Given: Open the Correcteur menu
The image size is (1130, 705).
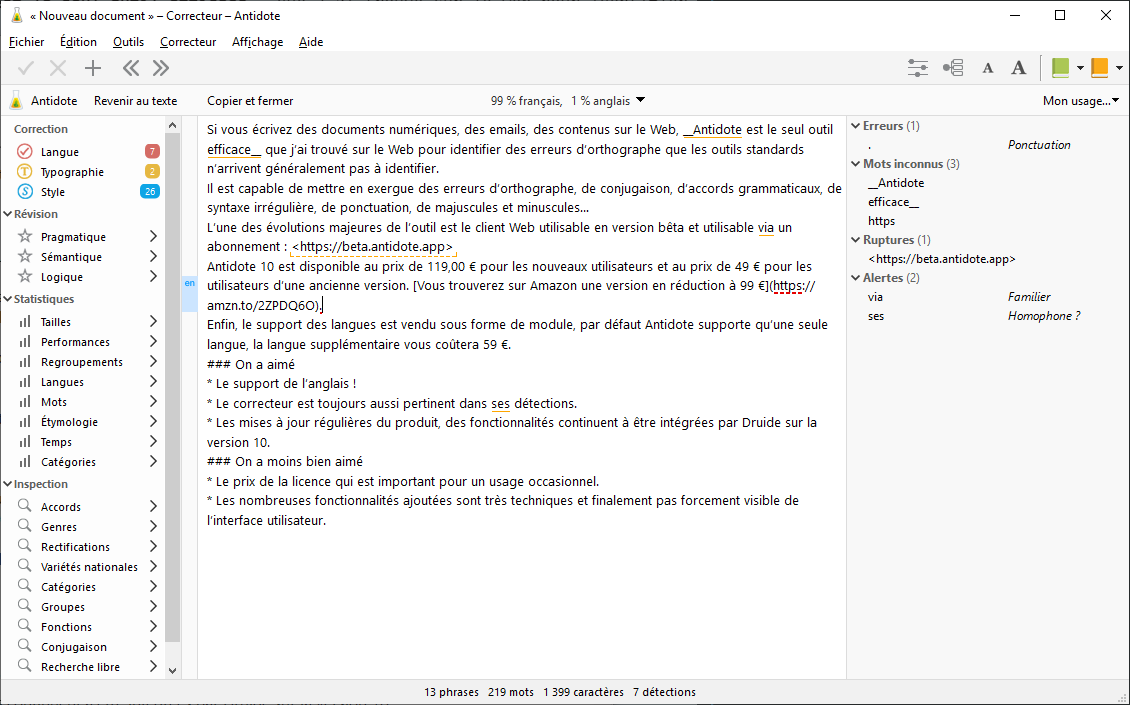Looking at the screenshot, I should point(188,42).
